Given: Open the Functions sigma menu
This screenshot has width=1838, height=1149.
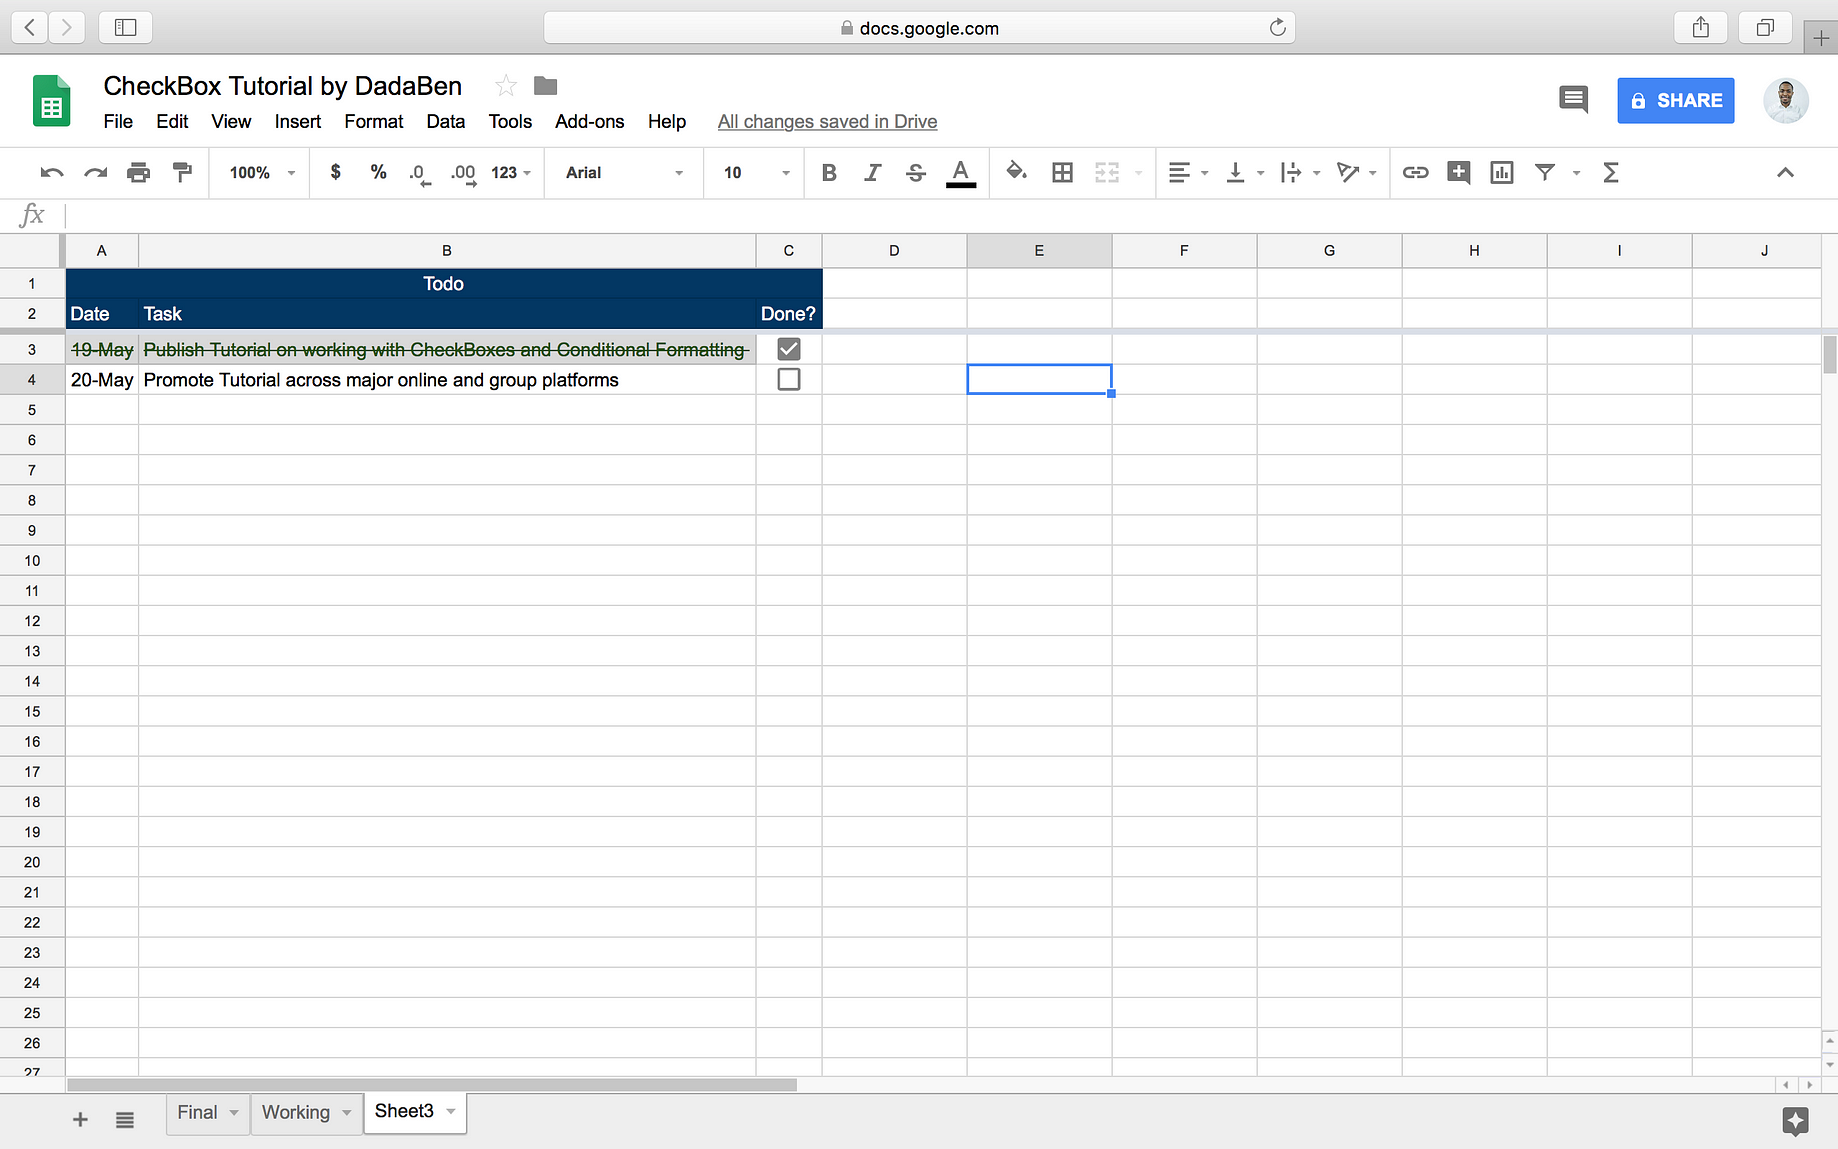Looking at the screenshot, I should point(1610,172).
